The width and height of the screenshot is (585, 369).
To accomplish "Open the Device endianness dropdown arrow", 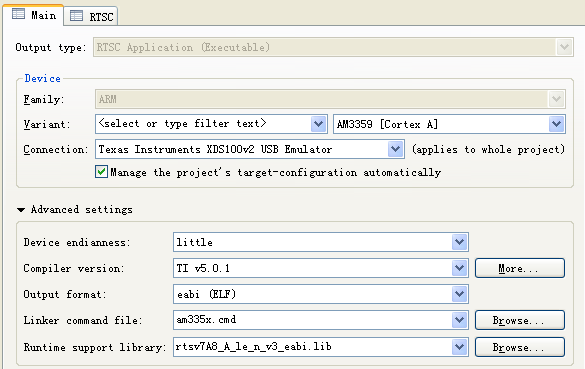I will [x=459, y=242].
